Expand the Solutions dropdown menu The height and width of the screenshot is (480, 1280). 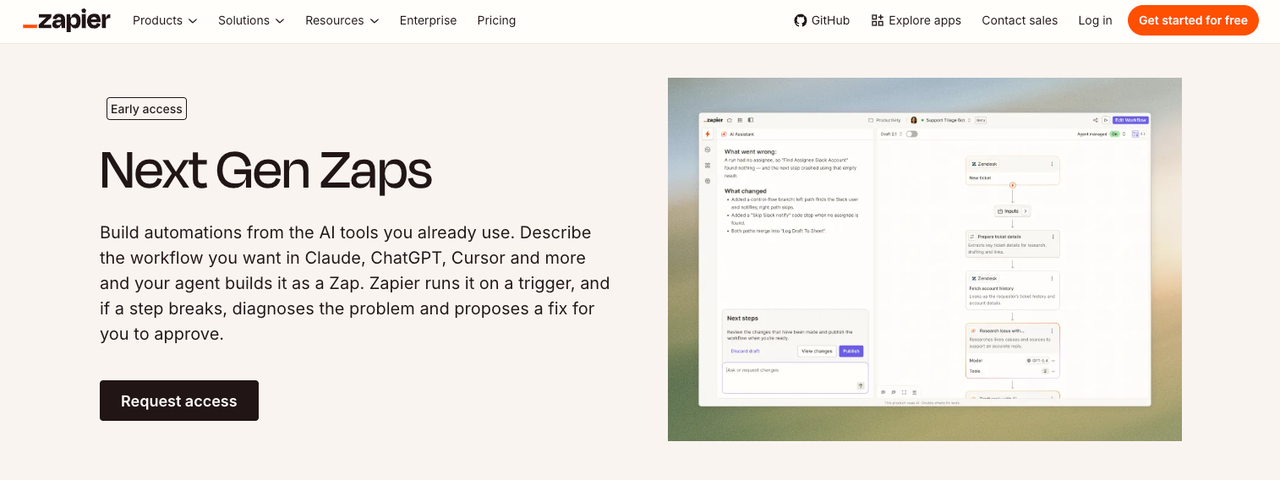[251, 20]
